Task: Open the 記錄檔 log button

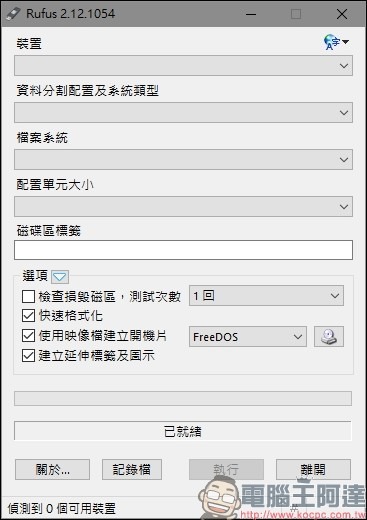Action: (132, 470)
